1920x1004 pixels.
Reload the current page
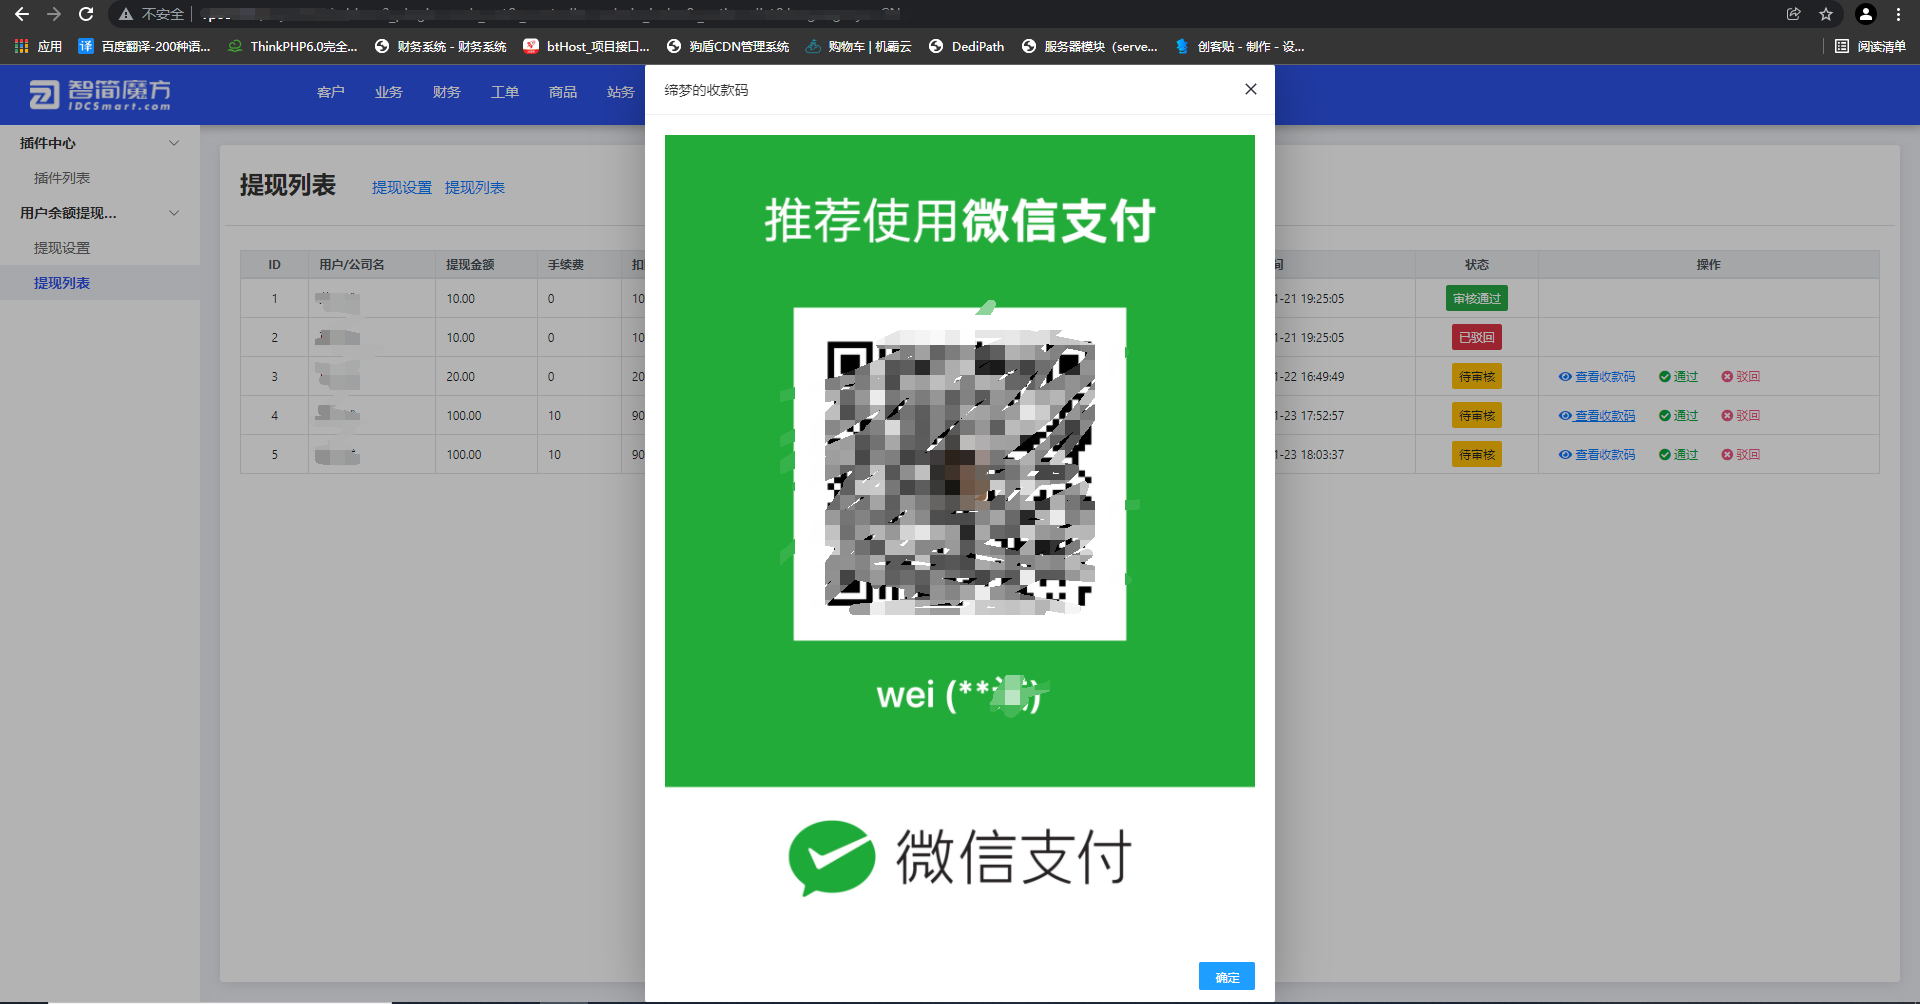click(x=86, y=14)
